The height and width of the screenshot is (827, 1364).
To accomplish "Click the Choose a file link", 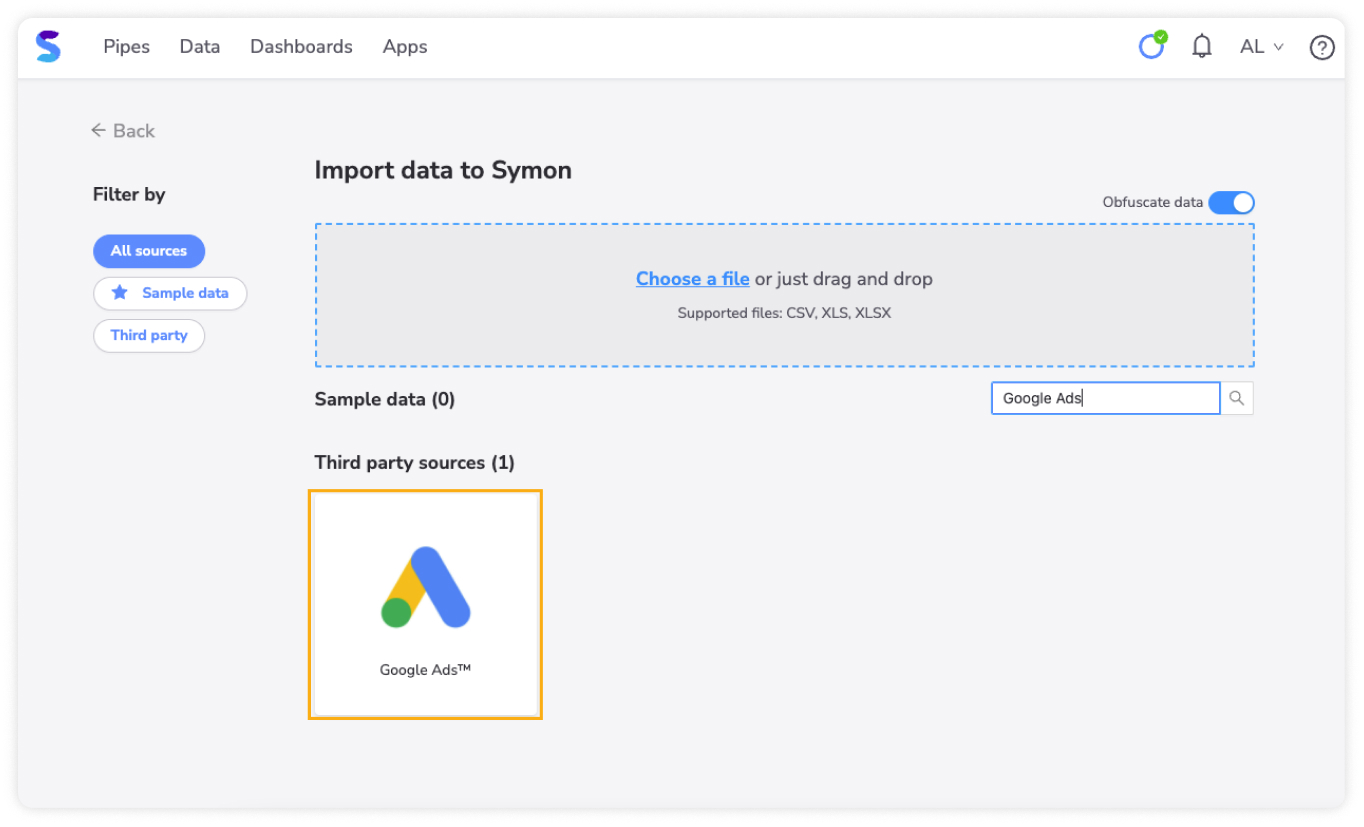I will pos(693,279).
